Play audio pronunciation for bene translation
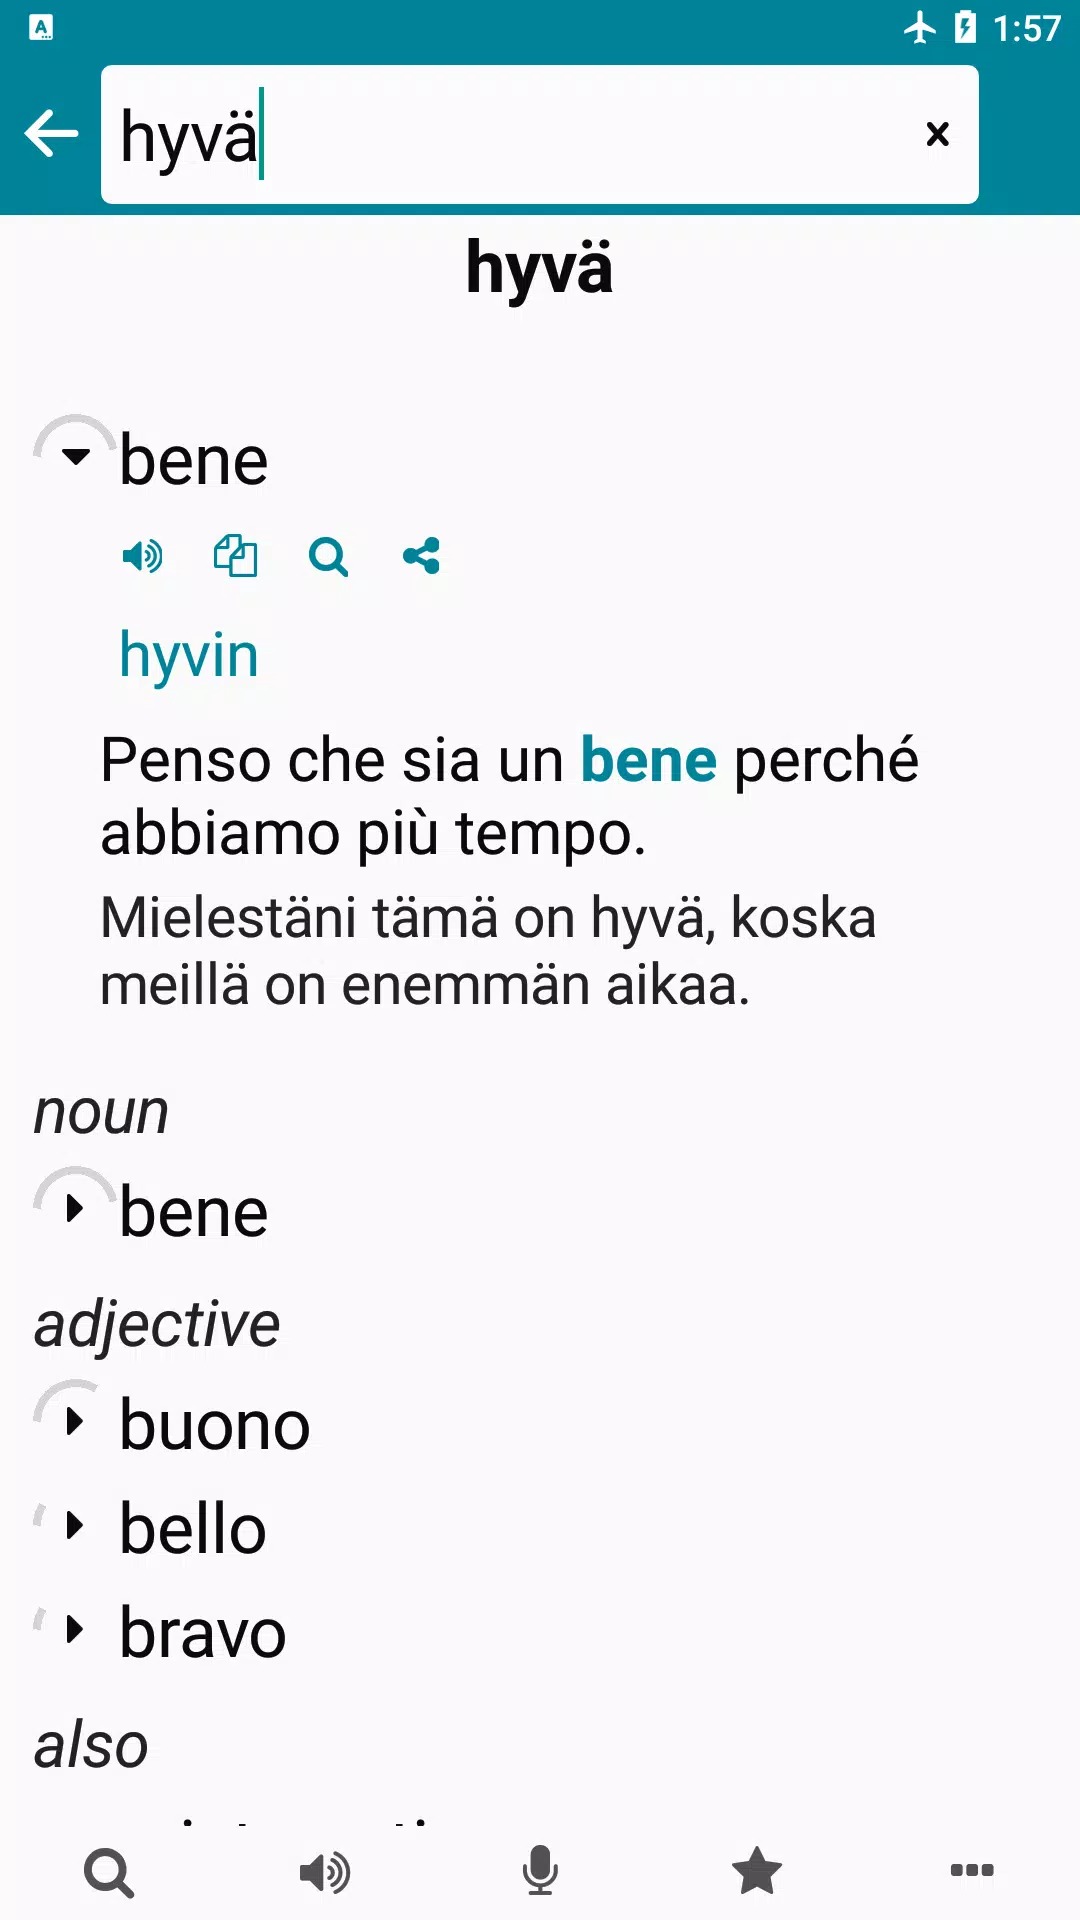Screen dimensions: 1080x1920 [x=142, y=556]
